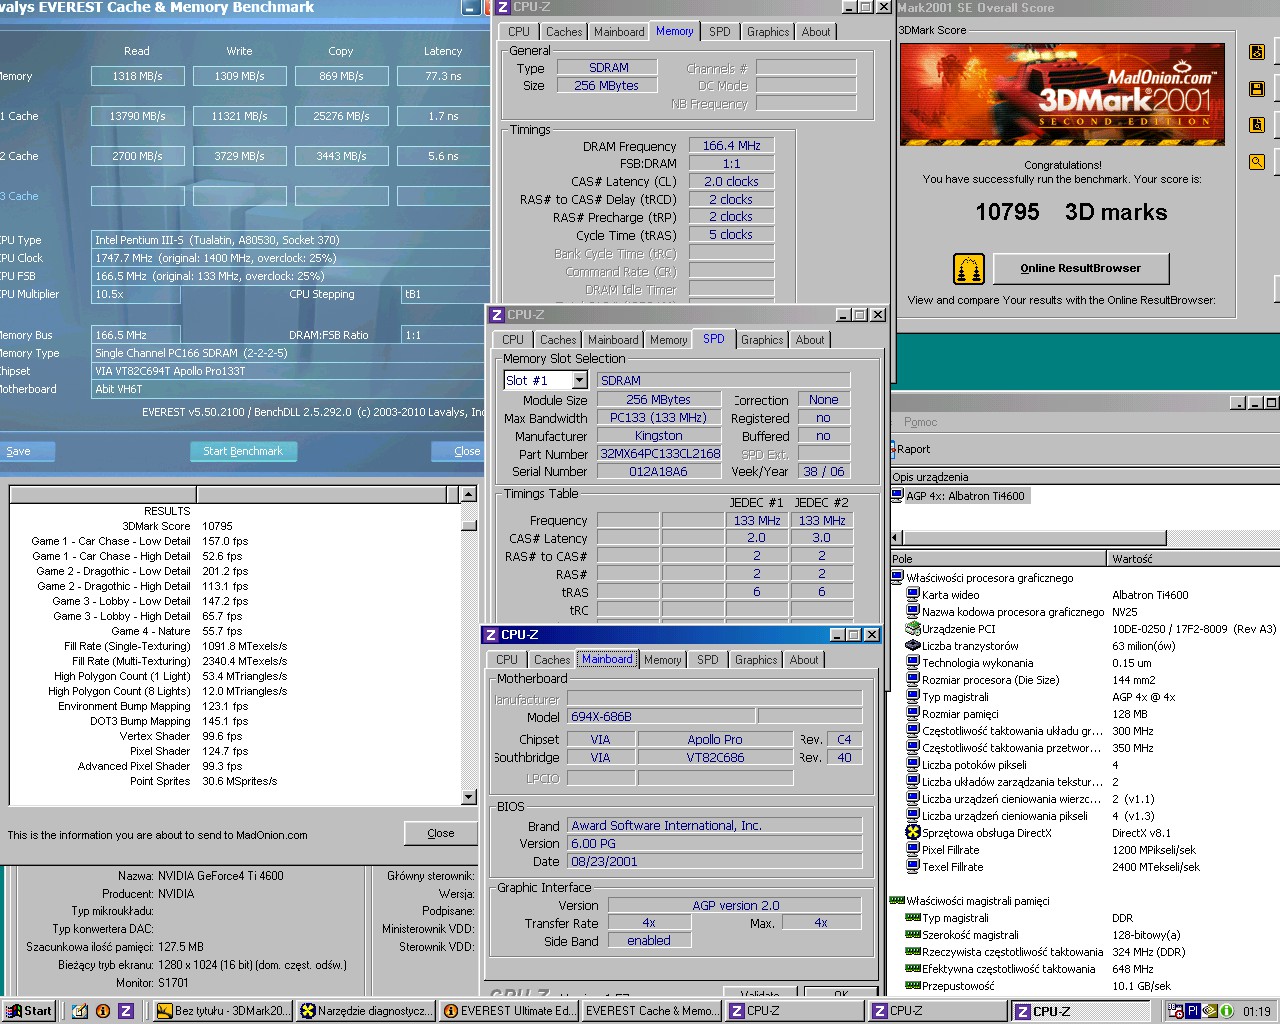Image resolution: width=1280 pixels, height=1024 pixels.
Task: Click the 3DMark2001 banner image
Action: [x=1062, y=94]
